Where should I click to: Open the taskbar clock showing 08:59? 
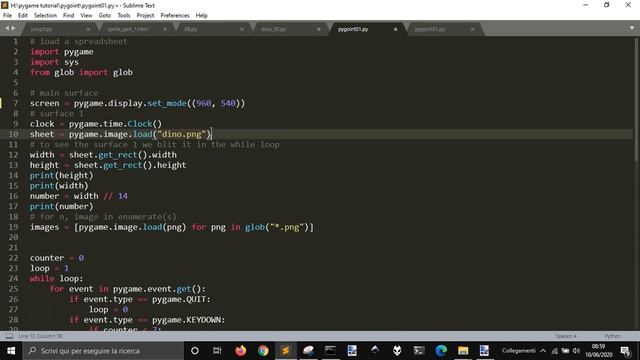coord(598,351)
